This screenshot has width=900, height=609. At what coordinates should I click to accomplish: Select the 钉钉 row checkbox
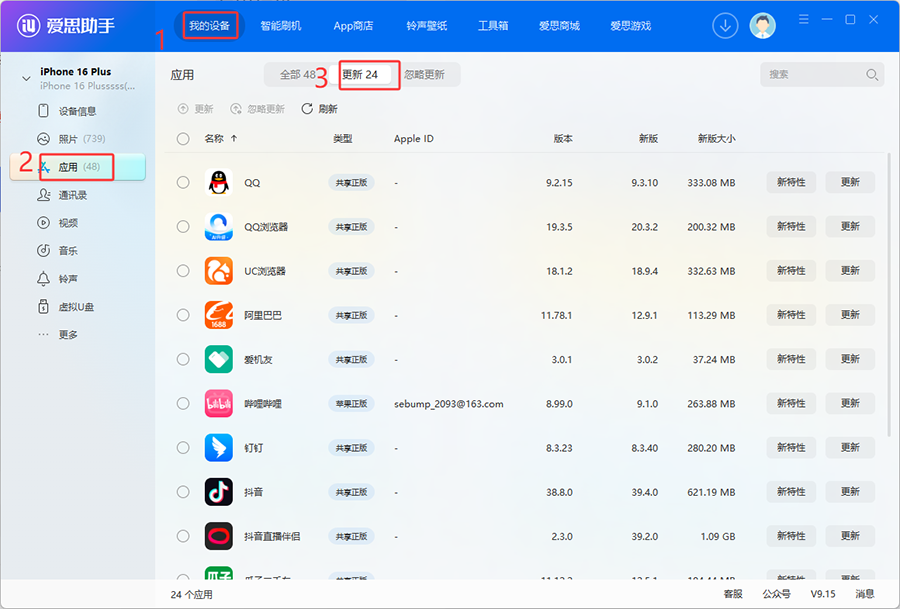pyautogui.click(x=183, y=448)
